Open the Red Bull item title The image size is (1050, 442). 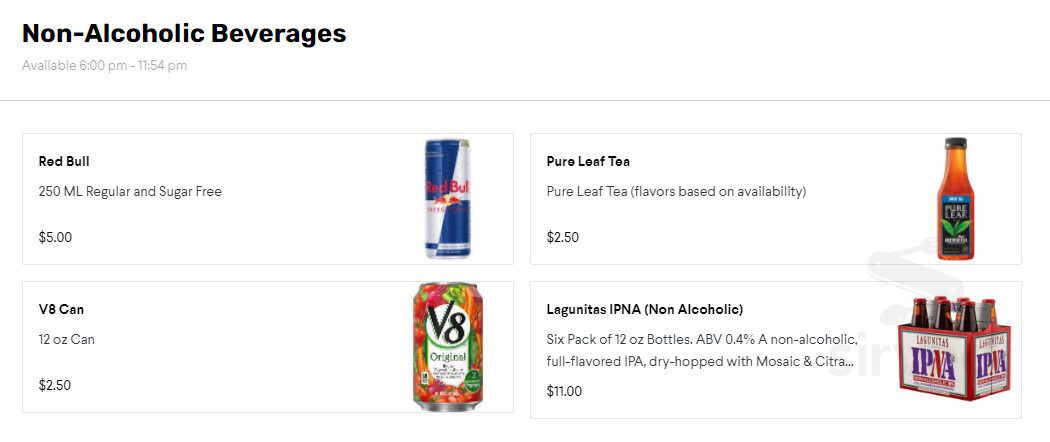(64, 161)
